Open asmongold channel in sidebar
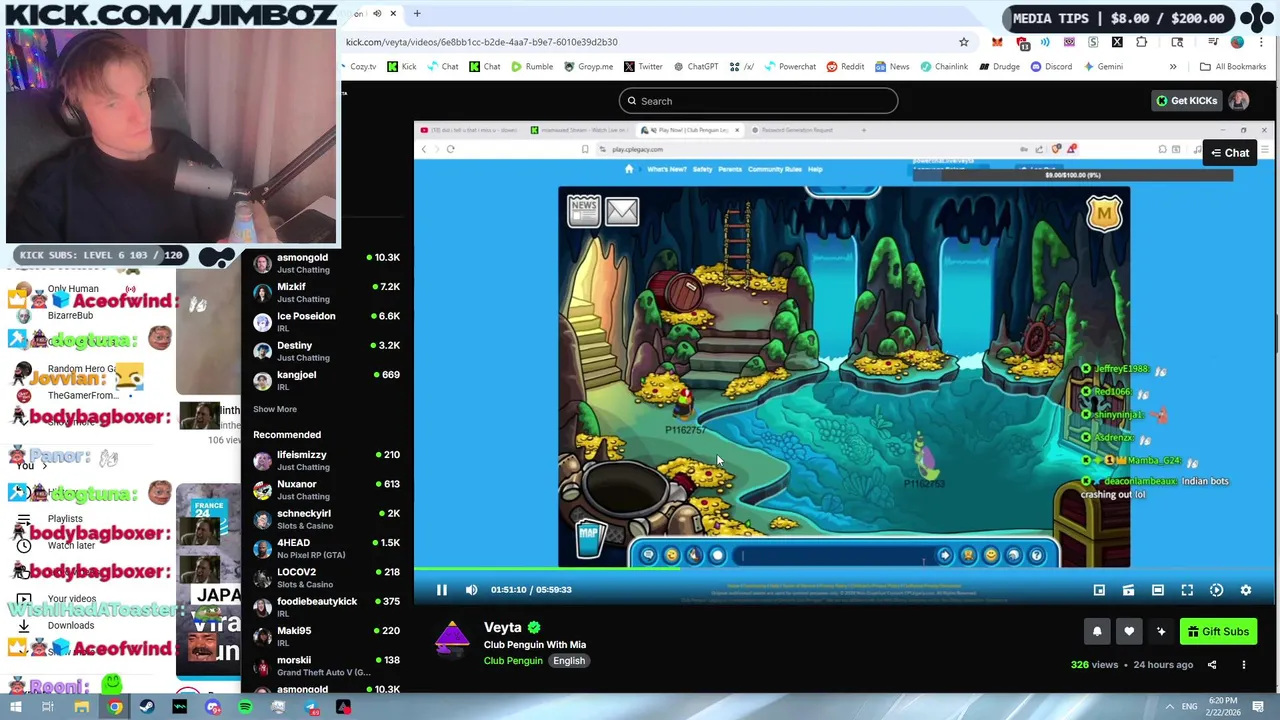Viewport: 1280px width, 720px height. point(325,264)
